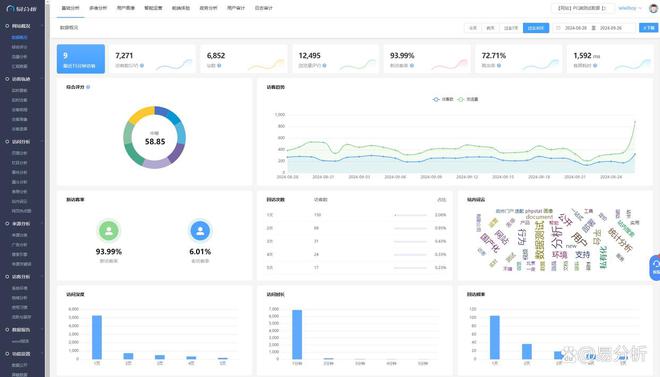The image size is (660, 377).
Task: Click the green user icon above 93.99%
Action: click(x=109, y=231)
